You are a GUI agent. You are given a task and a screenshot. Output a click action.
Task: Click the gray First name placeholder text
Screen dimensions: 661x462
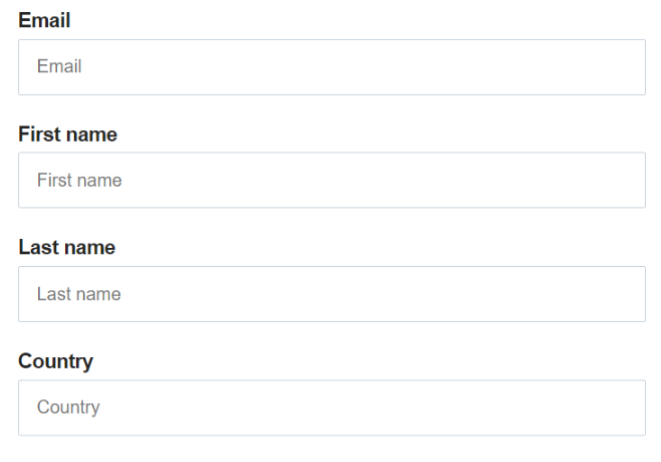pyautogui.click(x=79, y=180)
